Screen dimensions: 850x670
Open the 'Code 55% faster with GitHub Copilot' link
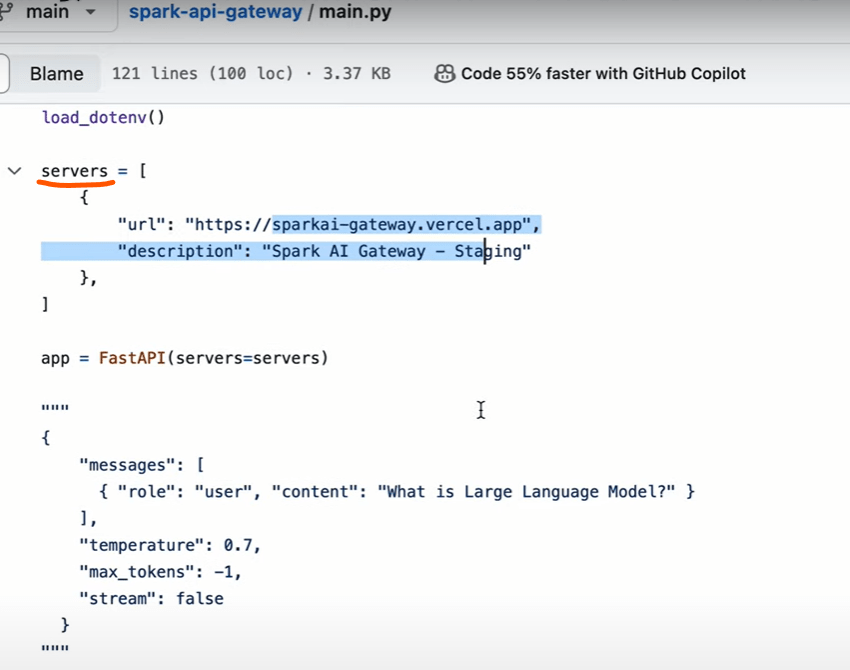(603, 73)
